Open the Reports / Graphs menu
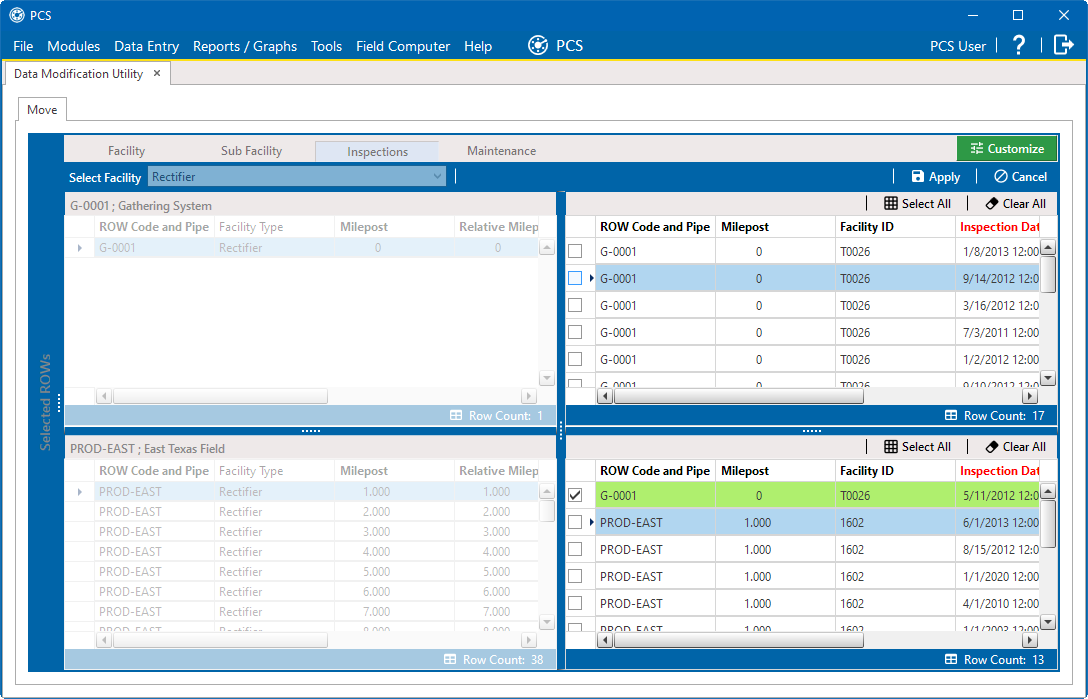1088x699 pixels. pos(244,46)
